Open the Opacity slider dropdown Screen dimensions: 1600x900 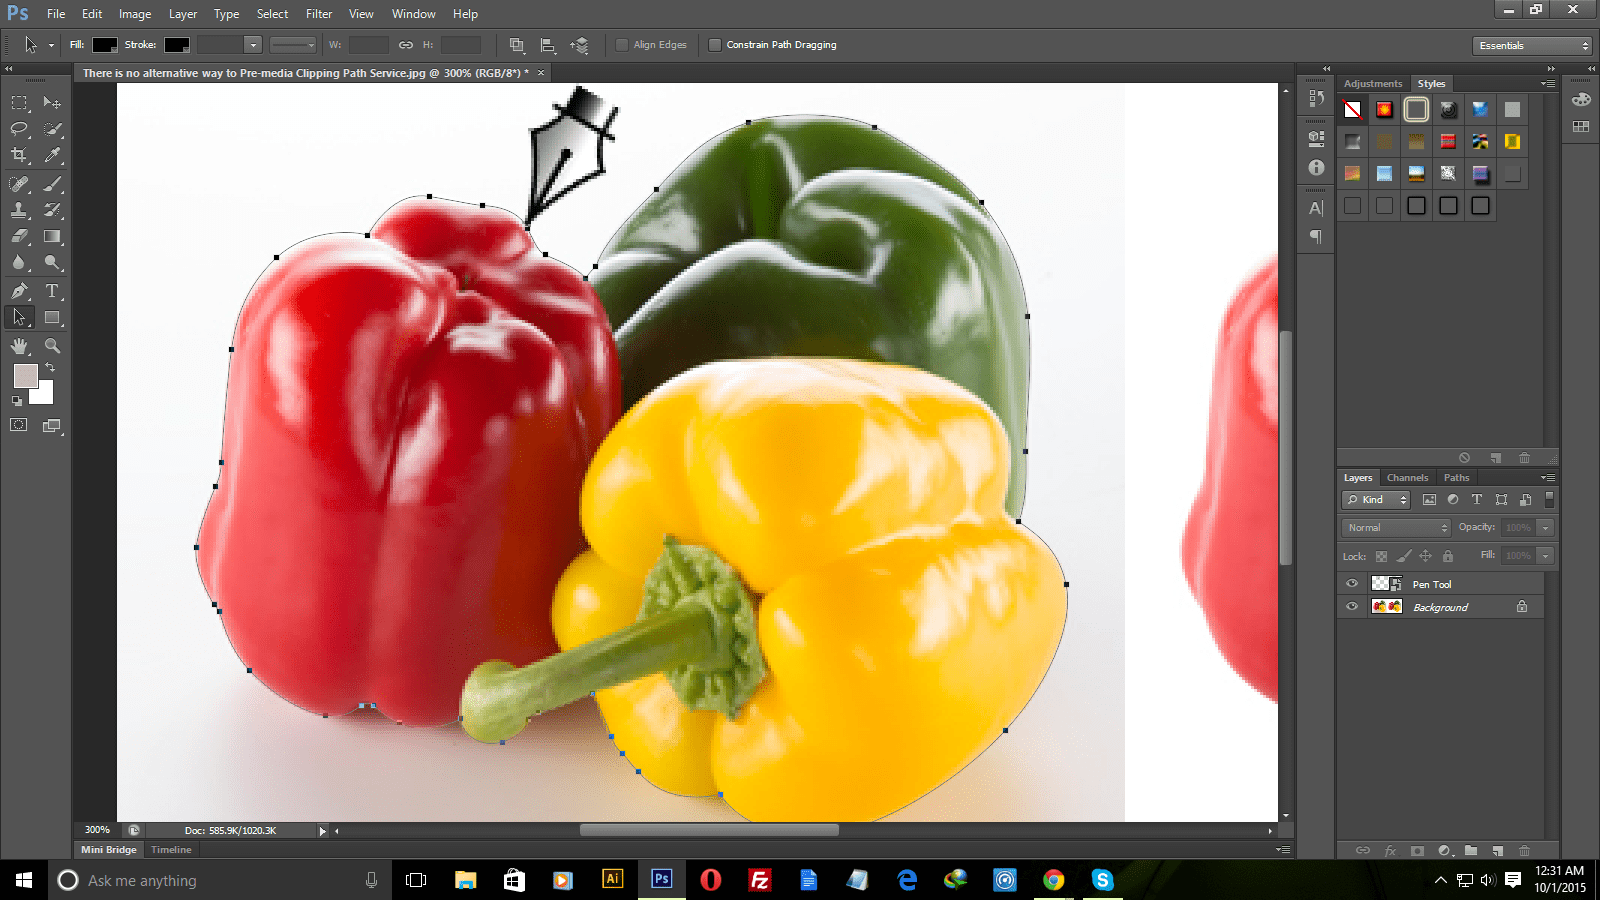1545,528
